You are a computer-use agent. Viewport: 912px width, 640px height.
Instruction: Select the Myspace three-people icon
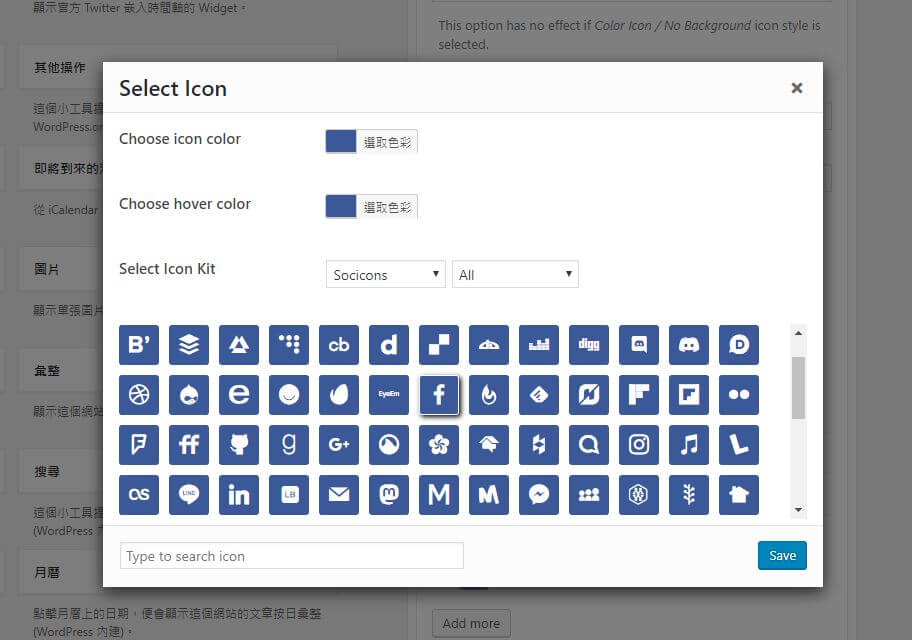[589, 495]
